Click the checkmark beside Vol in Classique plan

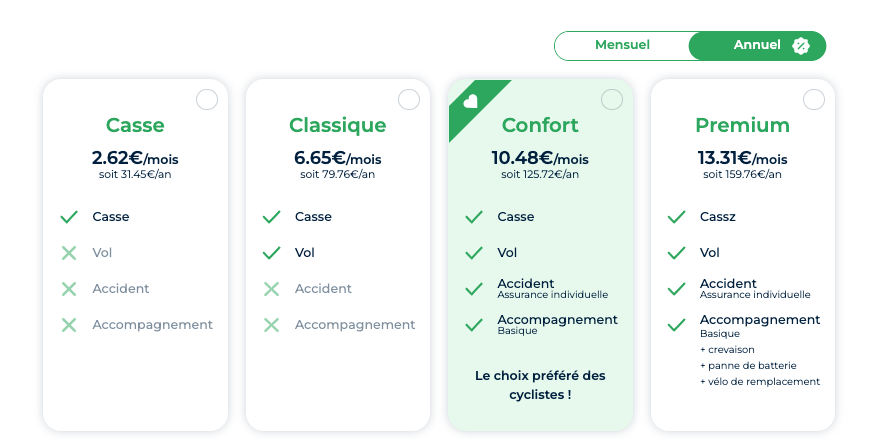click(272, 253)
